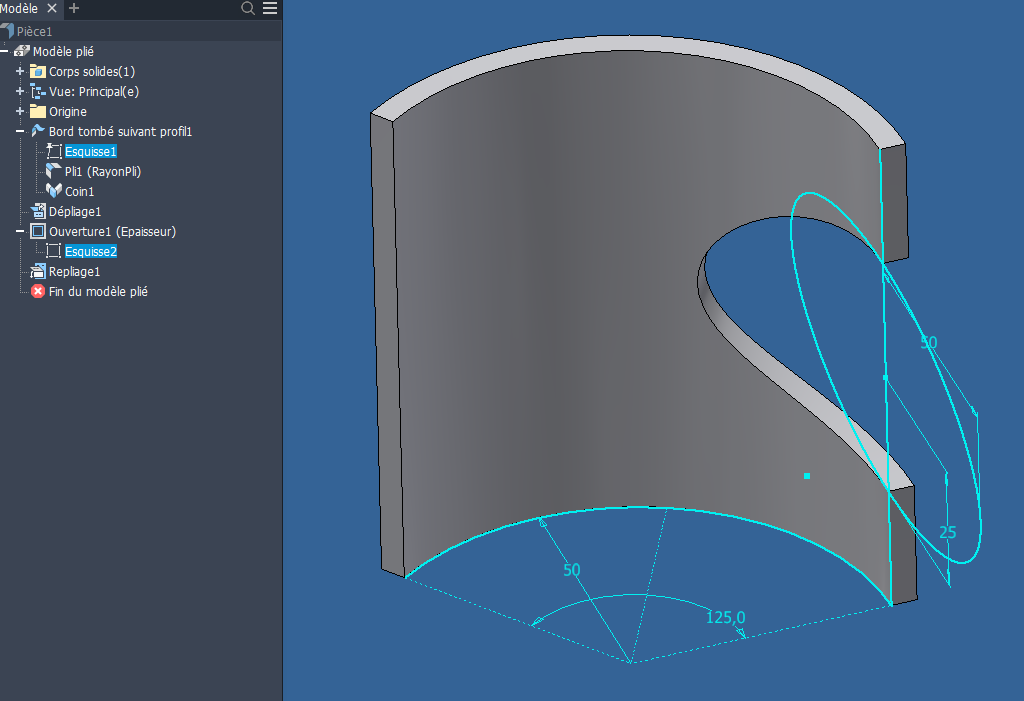1024x701 pixels.
Task: Collapse the Ouverture1 (Epaisseur) feature
Action: [x=20, y=231]
